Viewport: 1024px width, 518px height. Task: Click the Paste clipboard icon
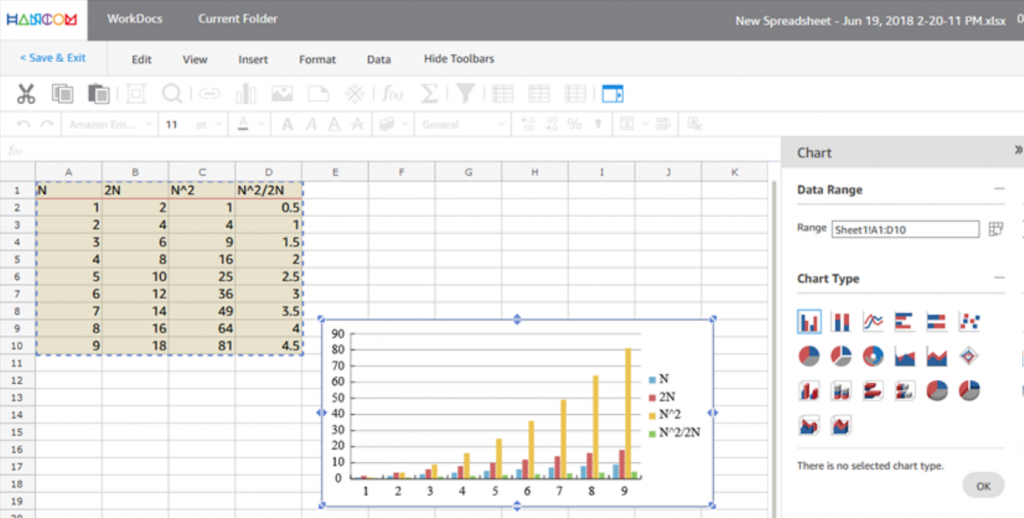click(x=99, y=94)
